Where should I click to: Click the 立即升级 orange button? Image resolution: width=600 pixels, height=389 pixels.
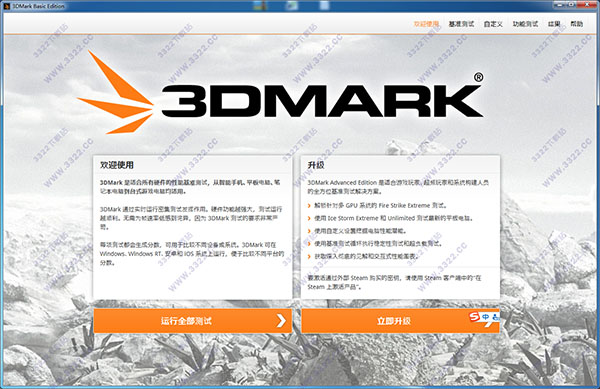pos(400,321)
